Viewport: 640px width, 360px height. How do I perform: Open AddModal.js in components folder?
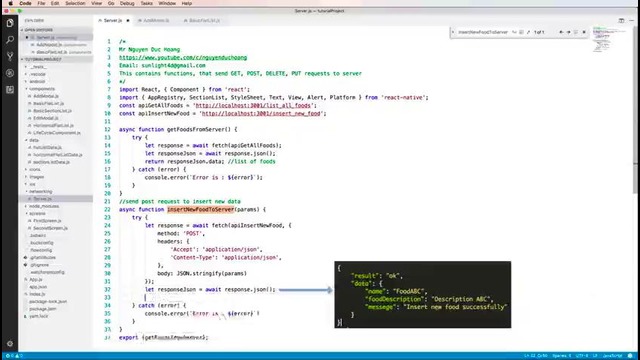(45, 96)
